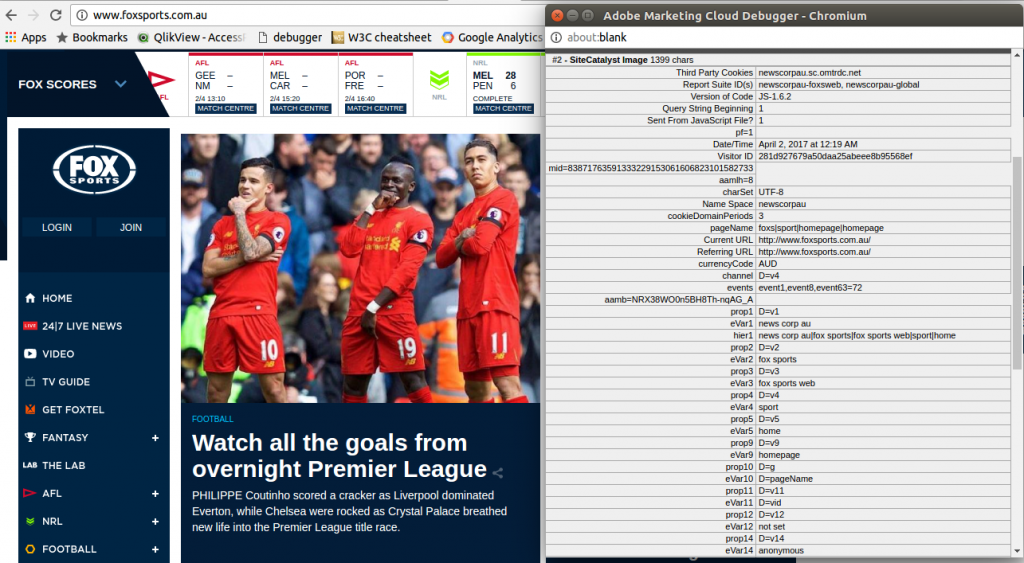Click currencyCode value 'AUD'
Viewport: 1024px width, 563px height.
click(x=767, y=264)
